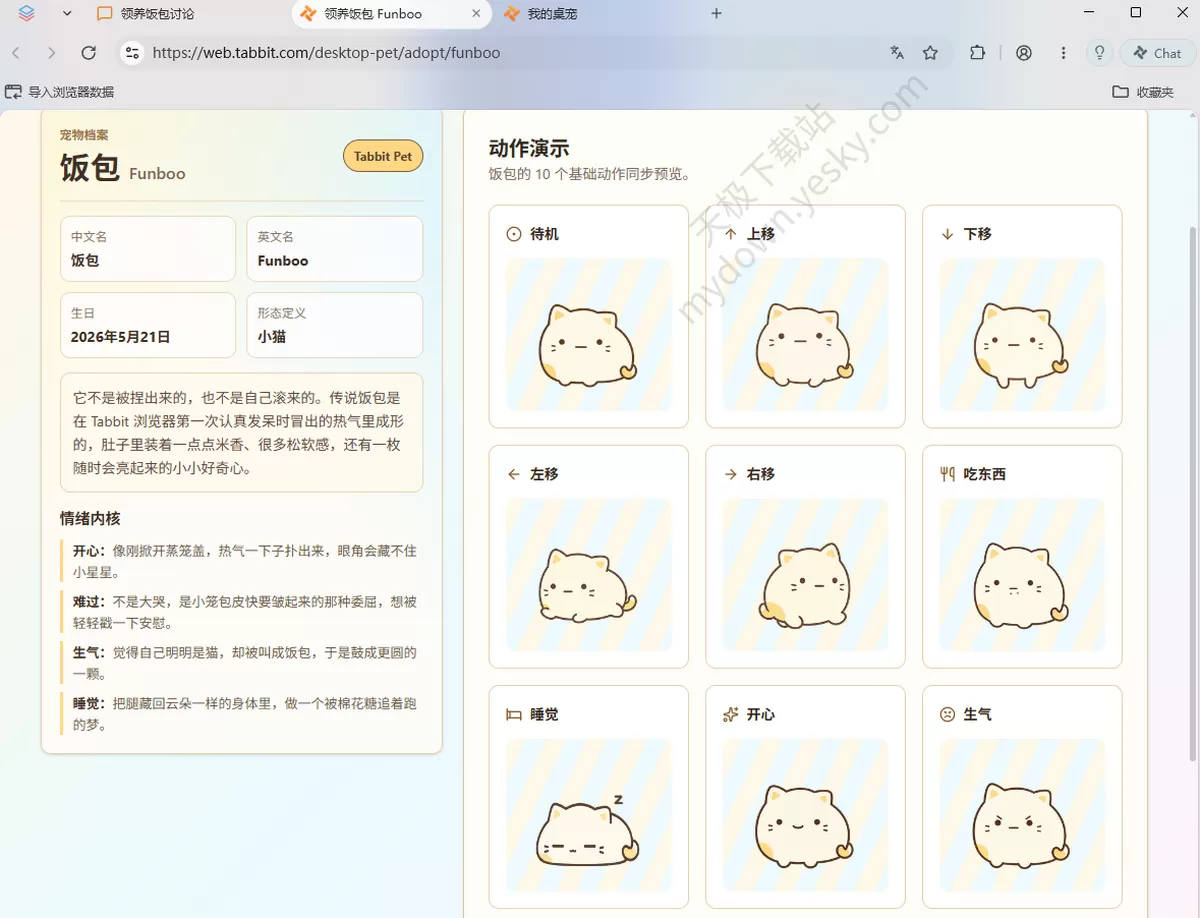
Task: Click the 生日 2026年5月21日 card
Action: coord(148,325)
